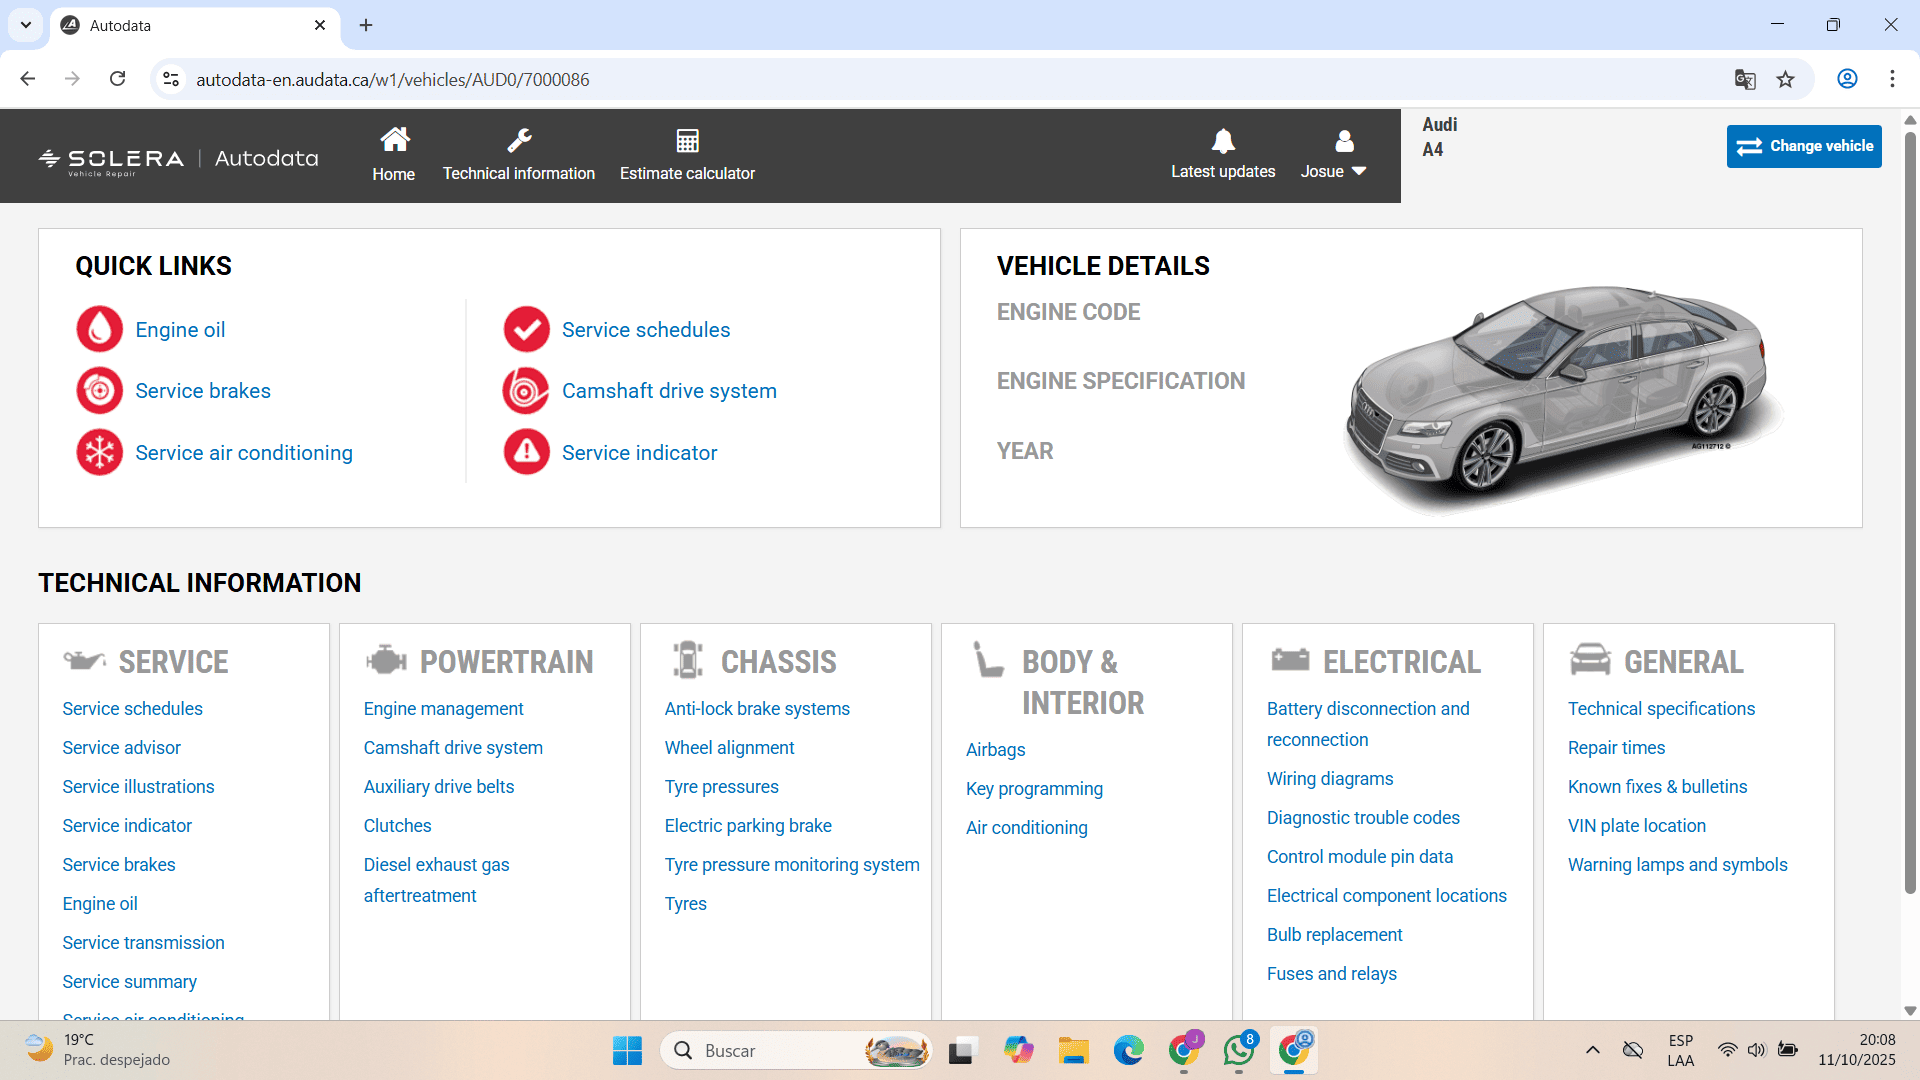This screenshot has width=1920, height=1080.
Task: Open Diagnostic trouble codes link
Action: point(1362,817)
